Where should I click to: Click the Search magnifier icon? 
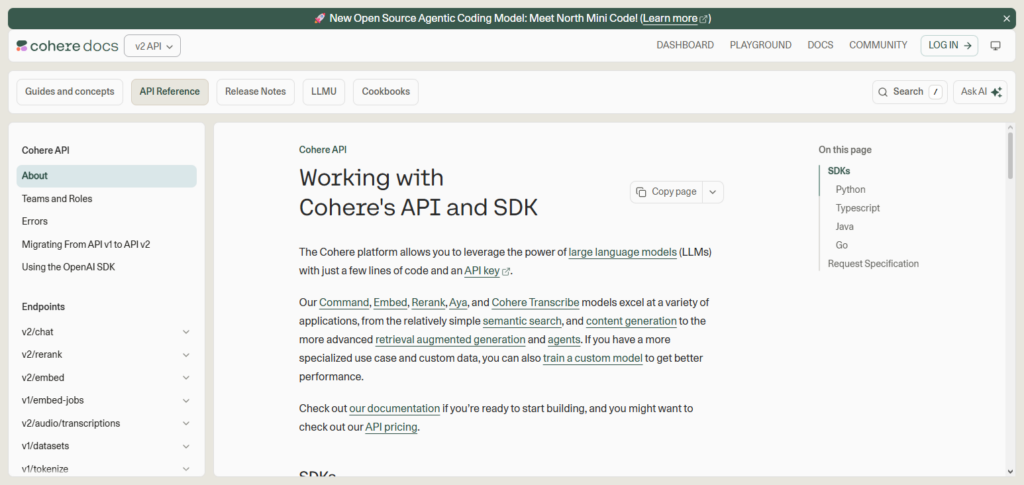tap(883, 92)
